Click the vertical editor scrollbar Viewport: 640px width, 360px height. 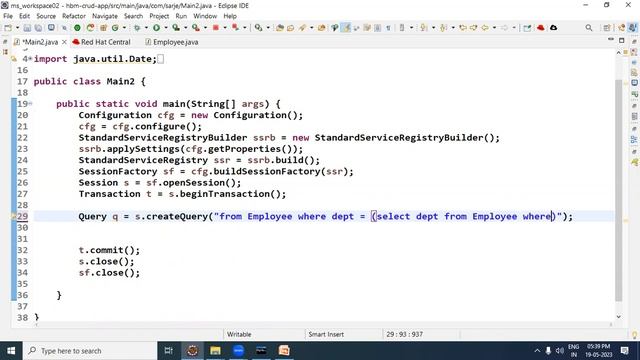[618, 190]
